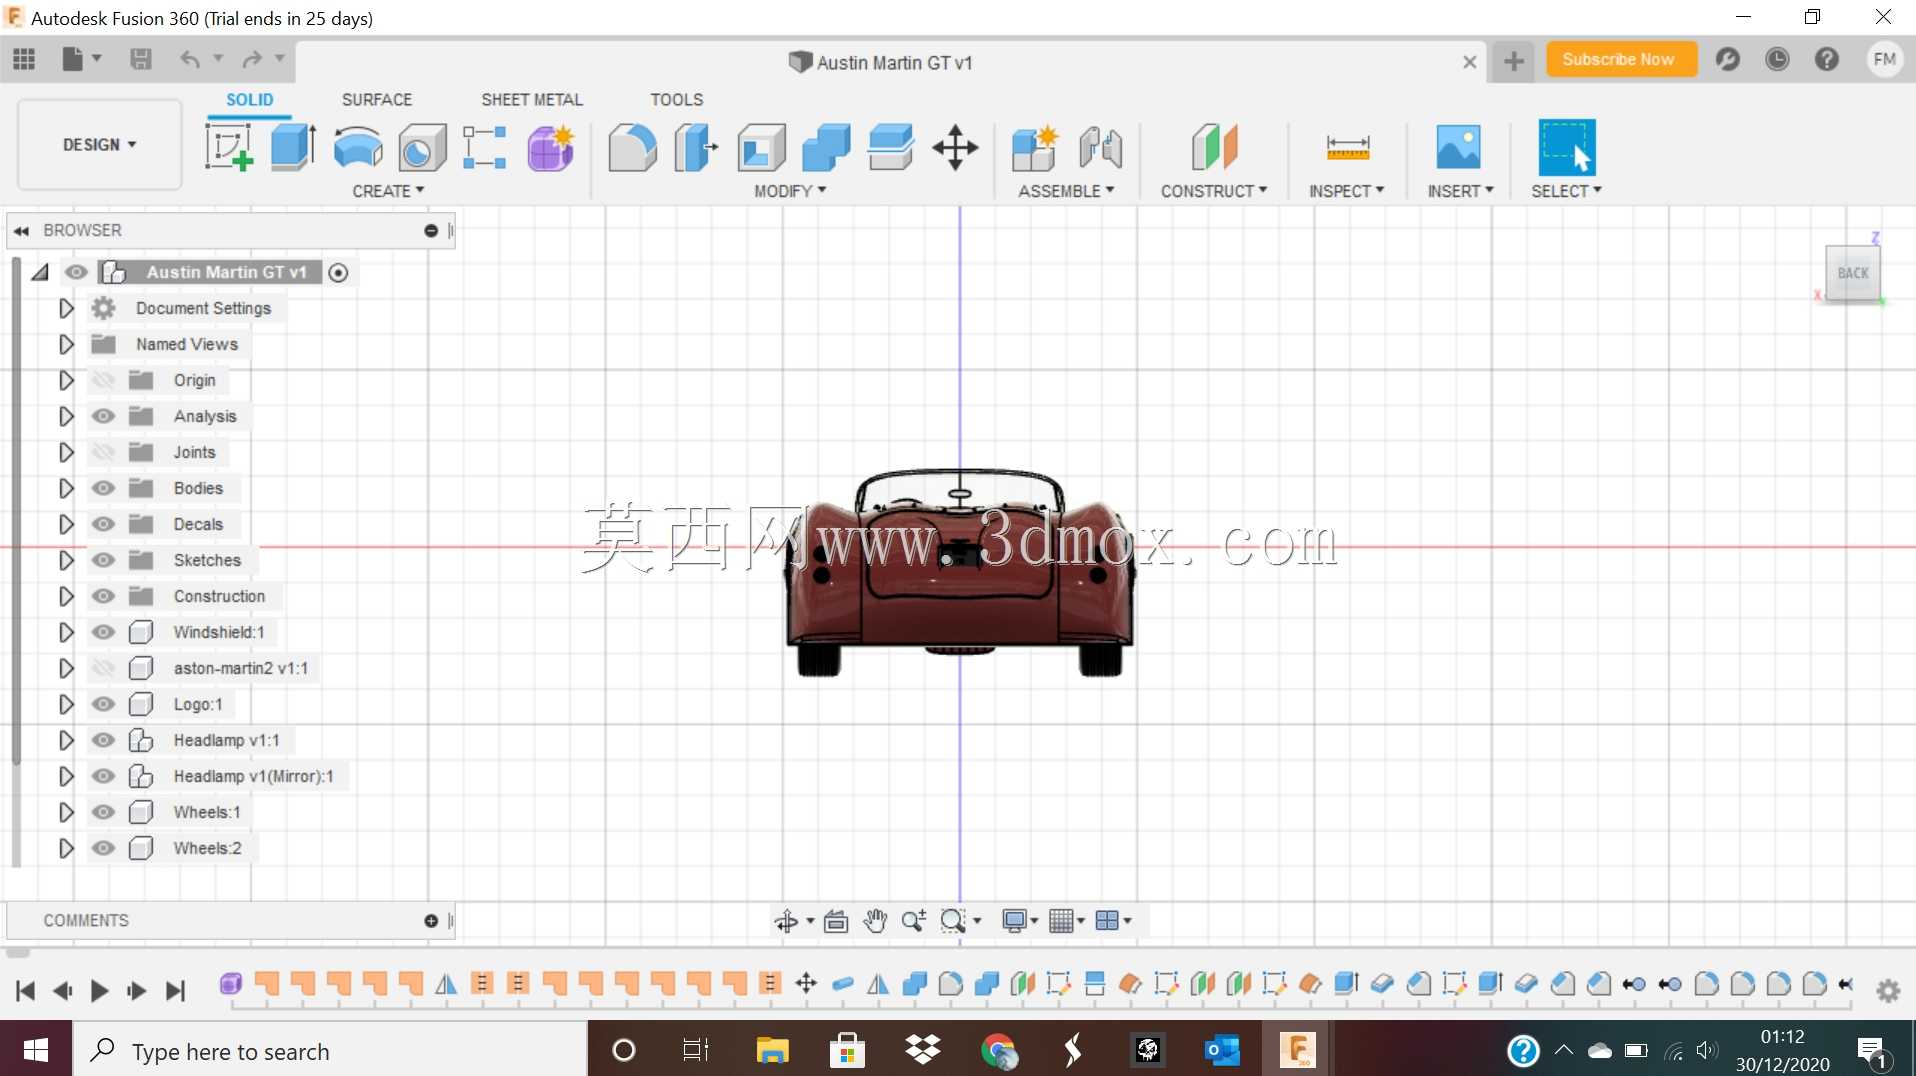This screenshot has height=1076, width=1916.
Task: Expand the Sketches folder
Action: [66, 560]
